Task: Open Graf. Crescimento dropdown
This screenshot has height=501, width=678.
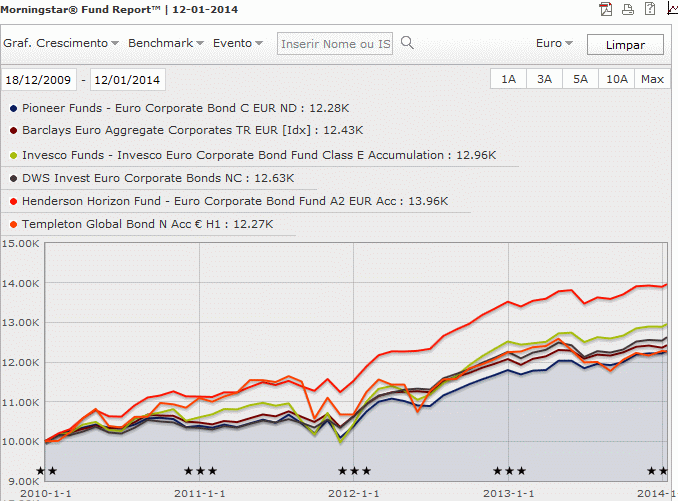Action: click(x=61, y=43)
